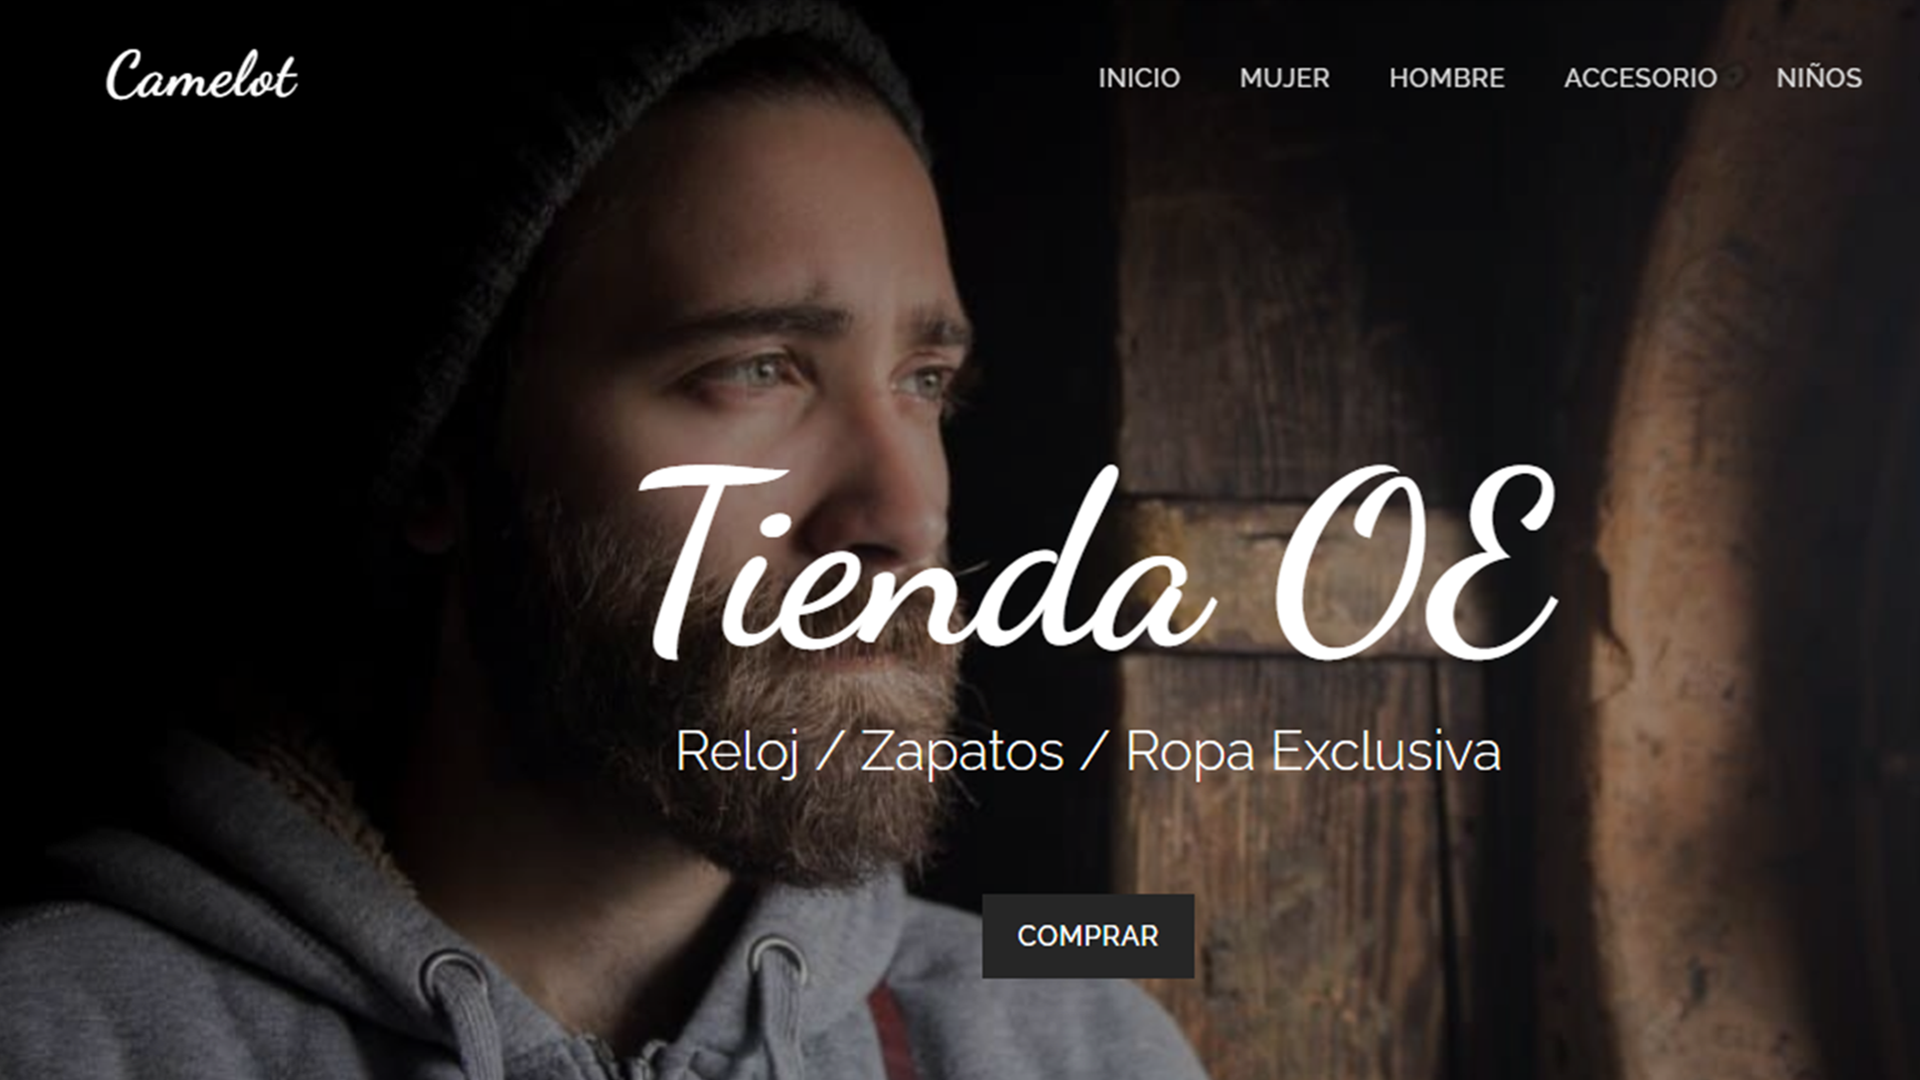The width and height of the screenshot is (1920, 1080).
Task: Return home via the Camelot brand name
Action: click(x=201, y=75)
